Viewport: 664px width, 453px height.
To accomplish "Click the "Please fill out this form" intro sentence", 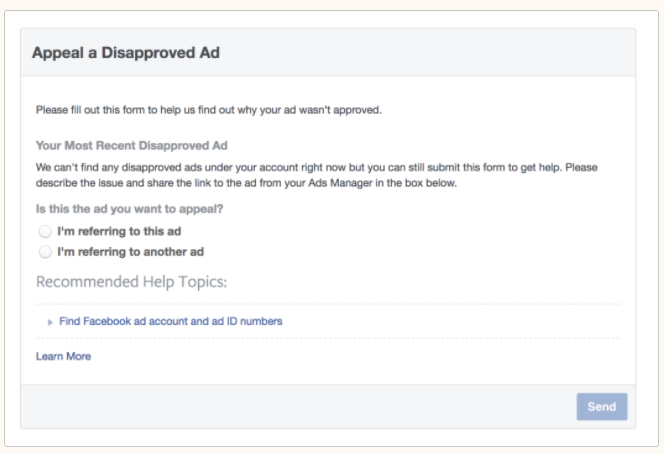I will click(208, 109).
